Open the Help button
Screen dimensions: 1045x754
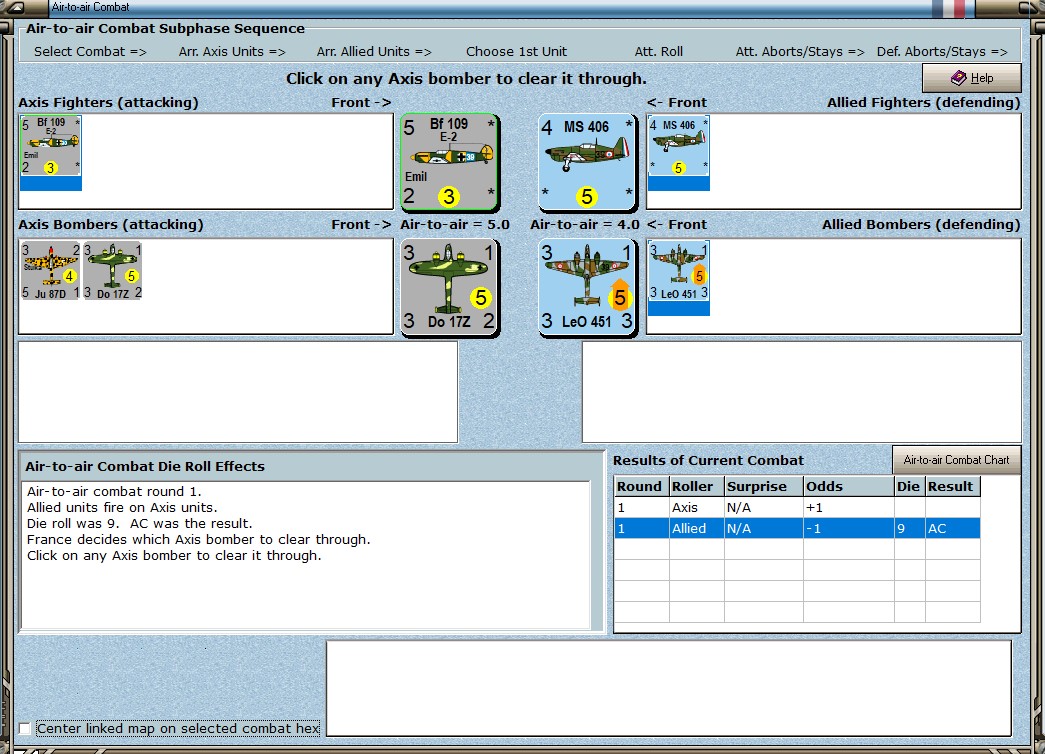click(972, 78)
